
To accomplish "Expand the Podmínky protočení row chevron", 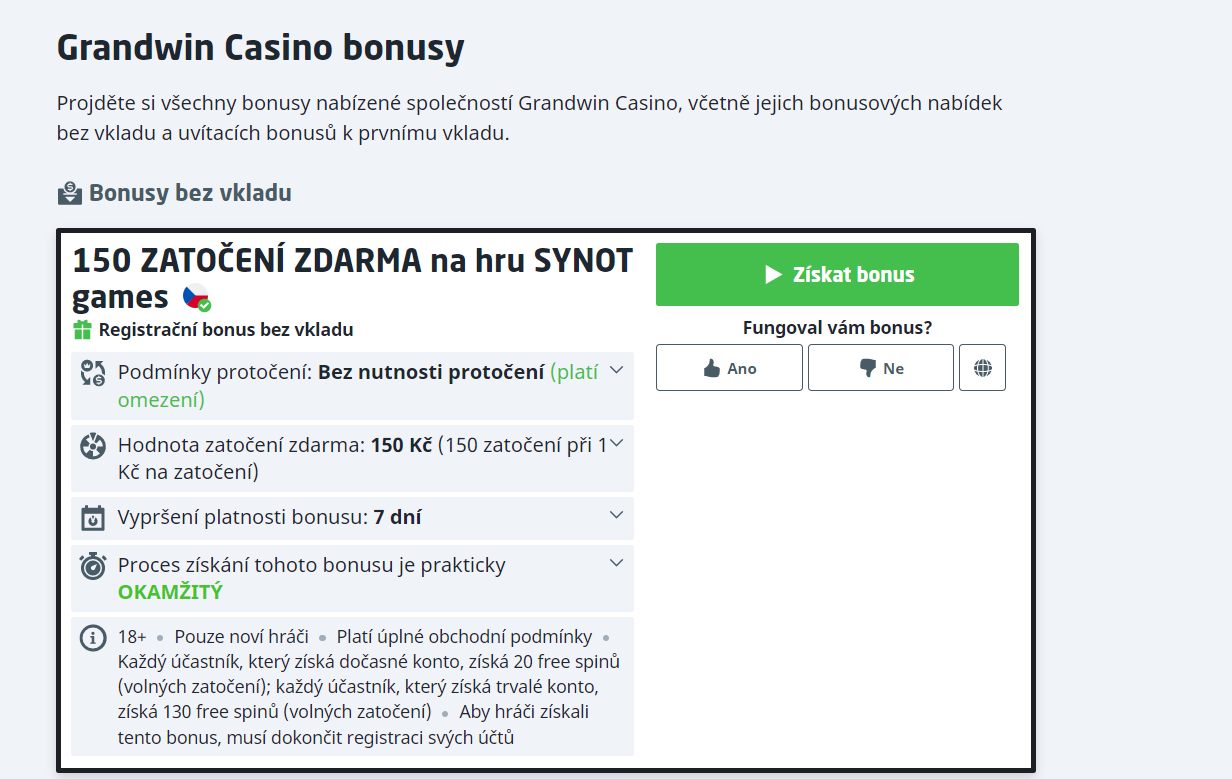I will tap(617, 370).
